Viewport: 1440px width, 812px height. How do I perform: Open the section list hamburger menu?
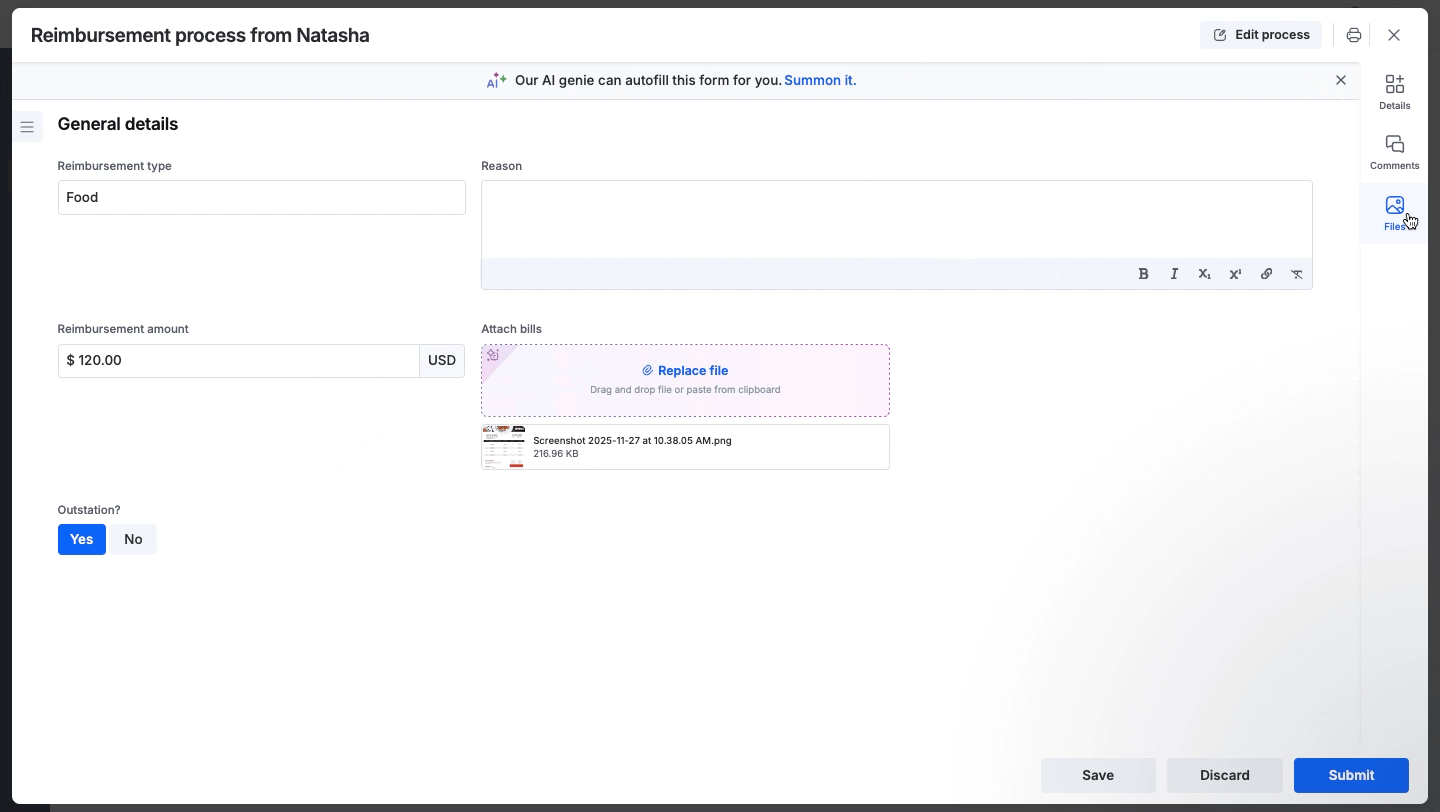tap(27, 127)
